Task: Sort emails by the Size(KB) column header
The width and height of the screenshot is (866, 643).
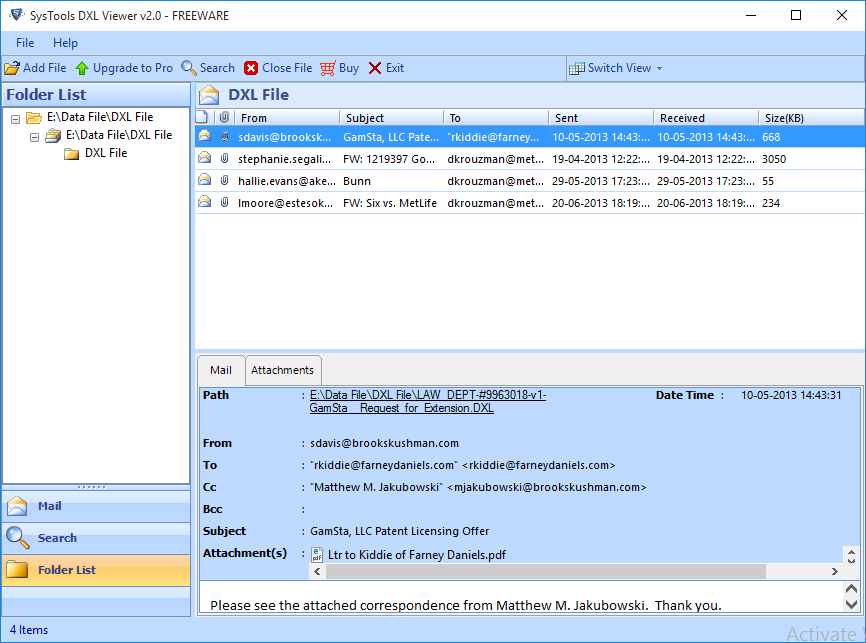Action: click(811, 118)
